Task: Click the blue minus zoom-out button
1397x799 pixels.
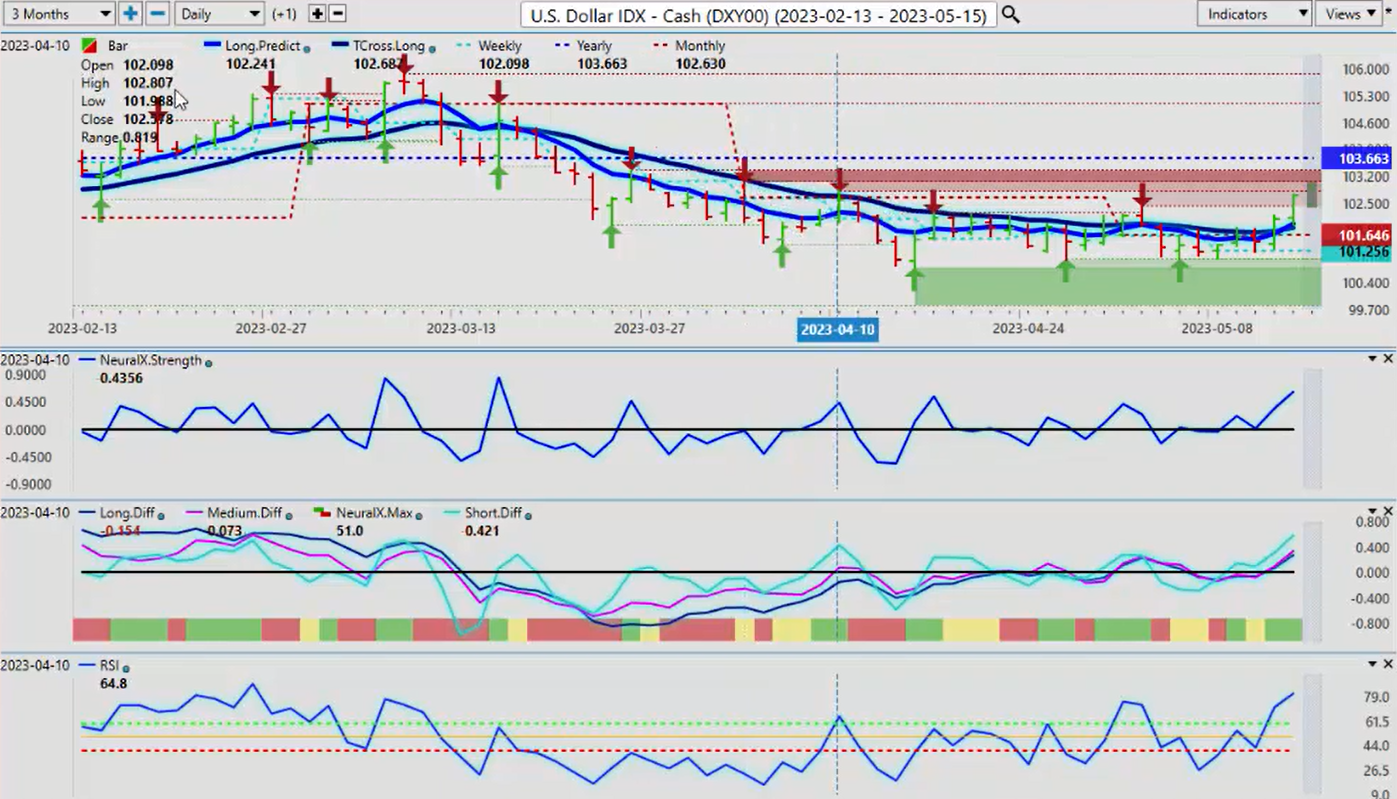Action: [157, 14]
